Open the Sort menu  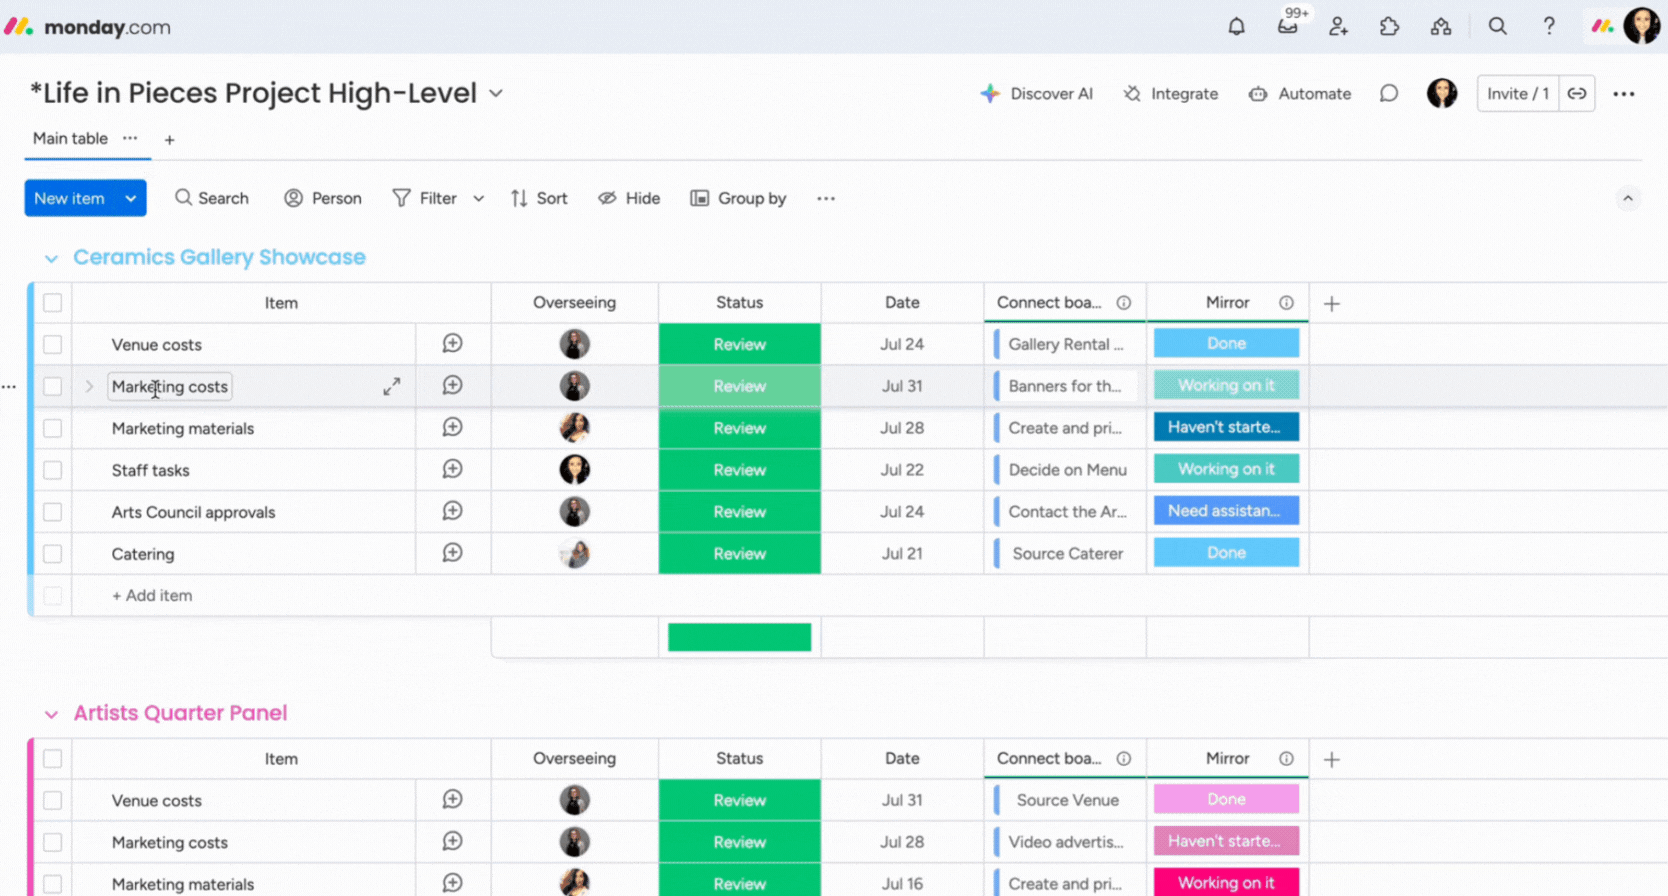(x=539, y=198)
